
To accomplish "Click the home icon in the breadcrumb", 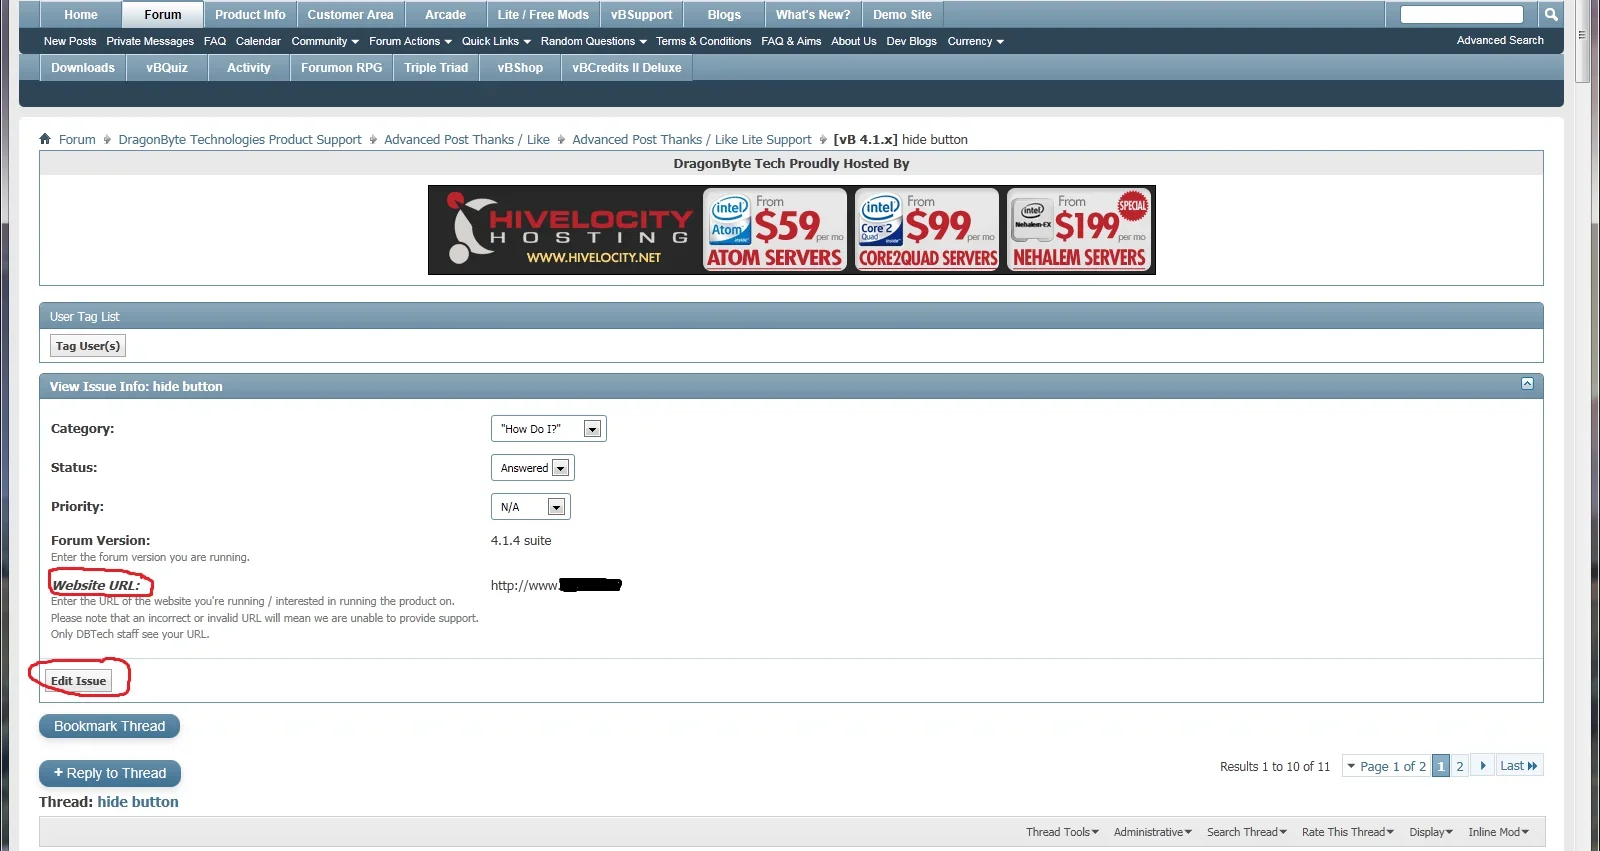I will tap(45, 139).
